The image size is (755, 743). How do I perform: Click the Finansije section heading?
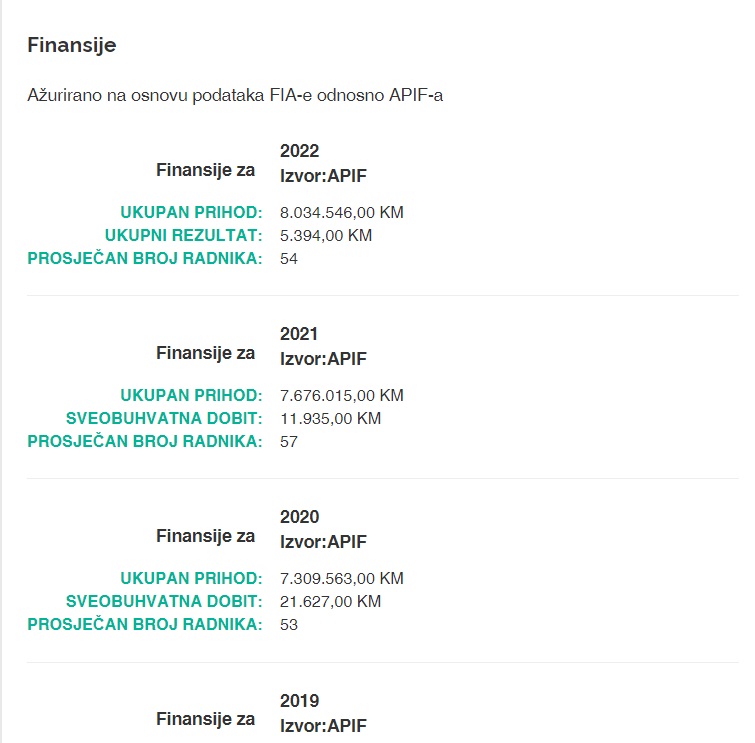click(x=72, y=46)
